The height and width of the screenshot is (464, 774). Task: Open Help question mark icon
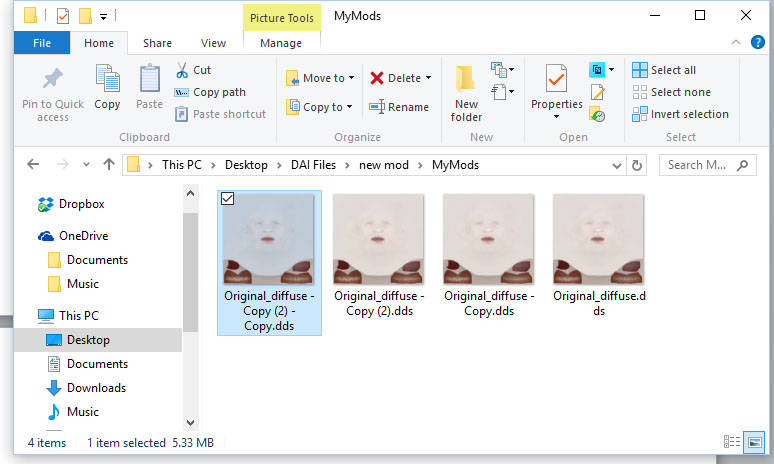758,42
